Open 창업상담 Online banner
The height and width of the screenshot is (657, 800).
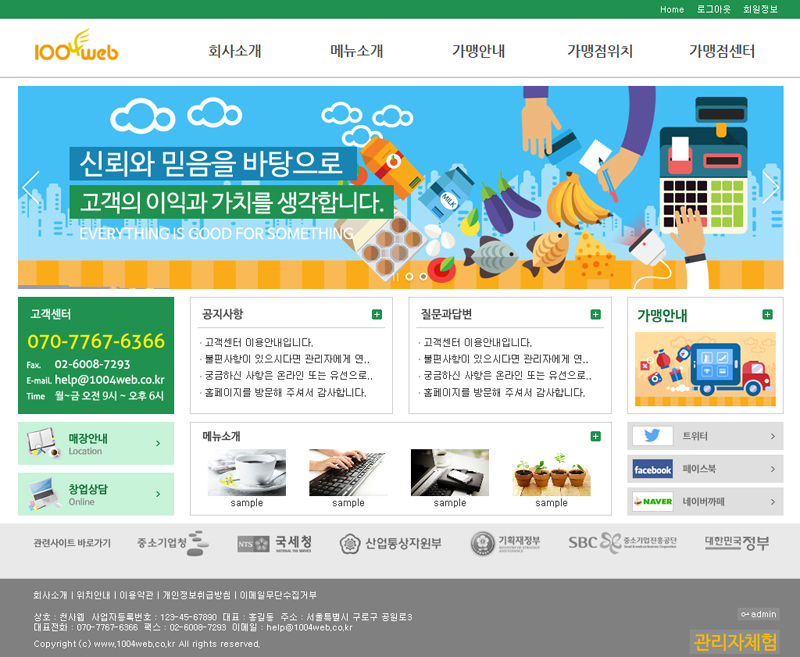click(96, 494)
